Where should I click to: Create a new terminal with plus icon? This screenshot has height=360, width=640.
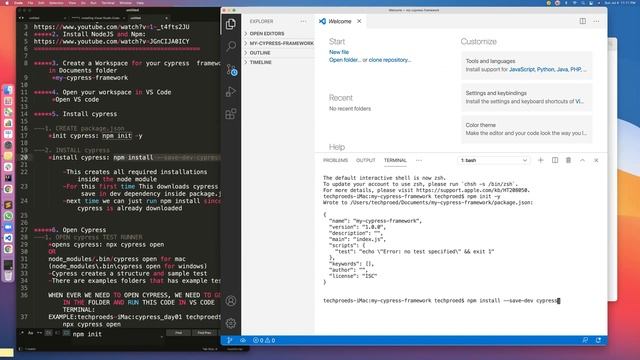click(x=540, y=160)
